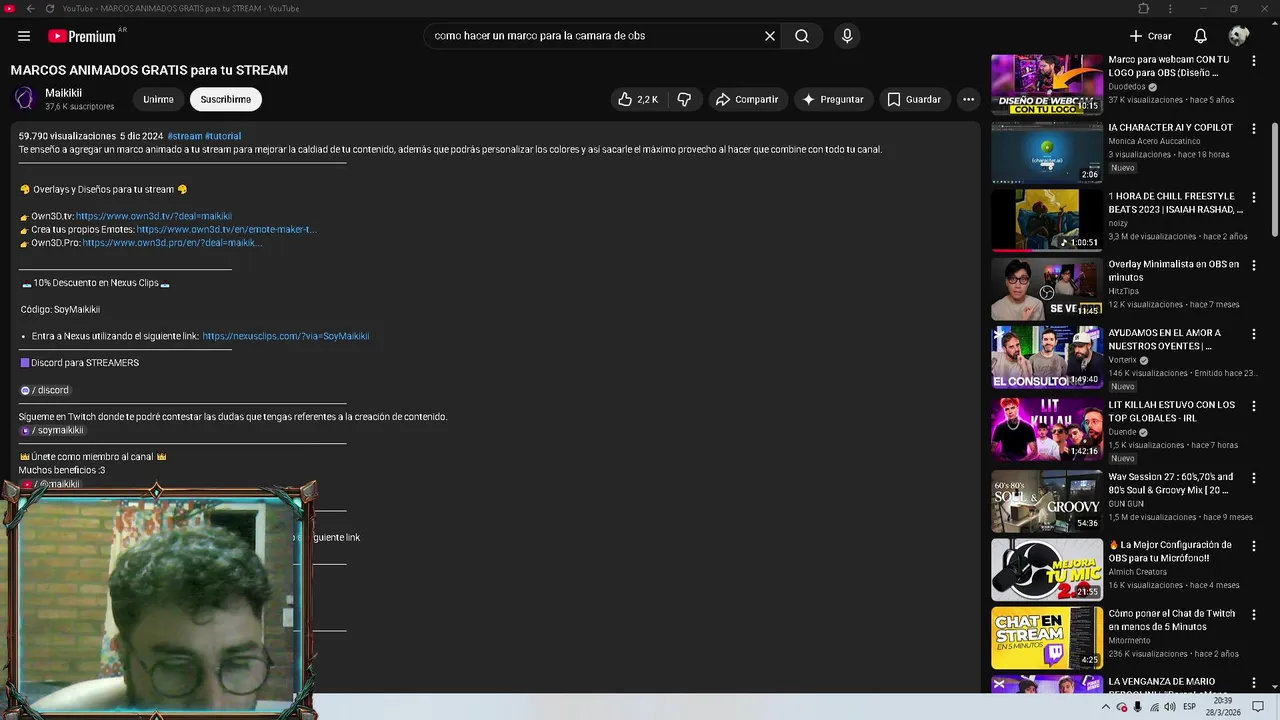Viewport: 1280px width, 720px height.
Task: Open 'Cómo poner el Chat de Twitch' thumbnail
Action: pos(1047,638)
